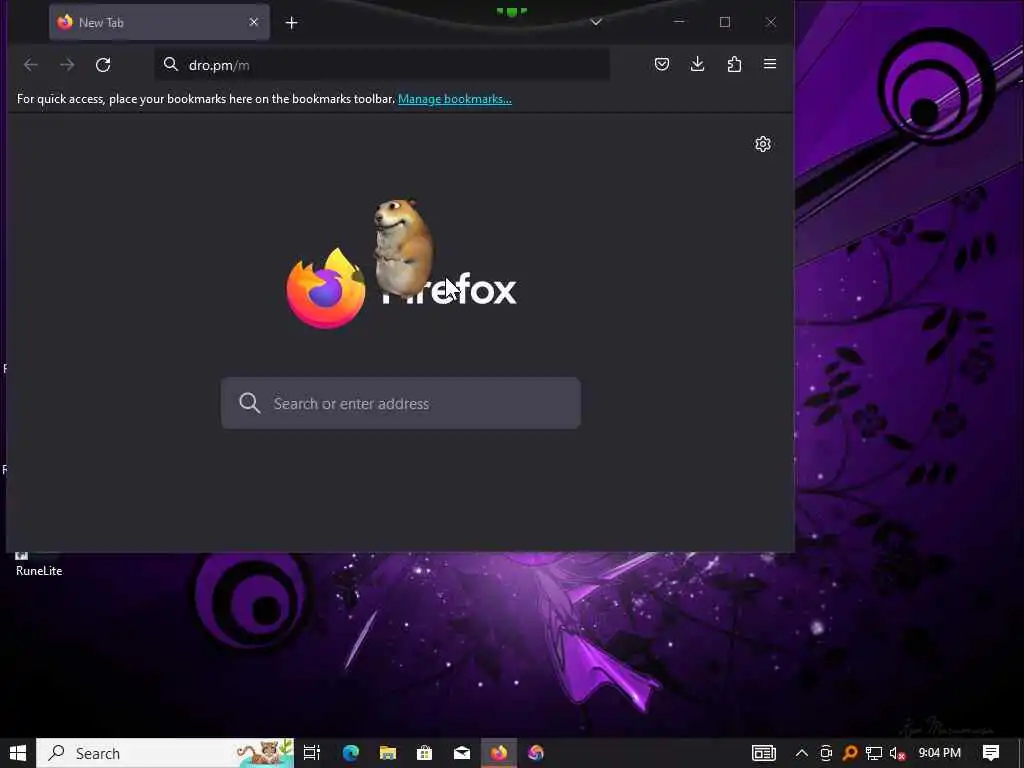
Task: Open the Windows Start menu
Action: point(18,753)
